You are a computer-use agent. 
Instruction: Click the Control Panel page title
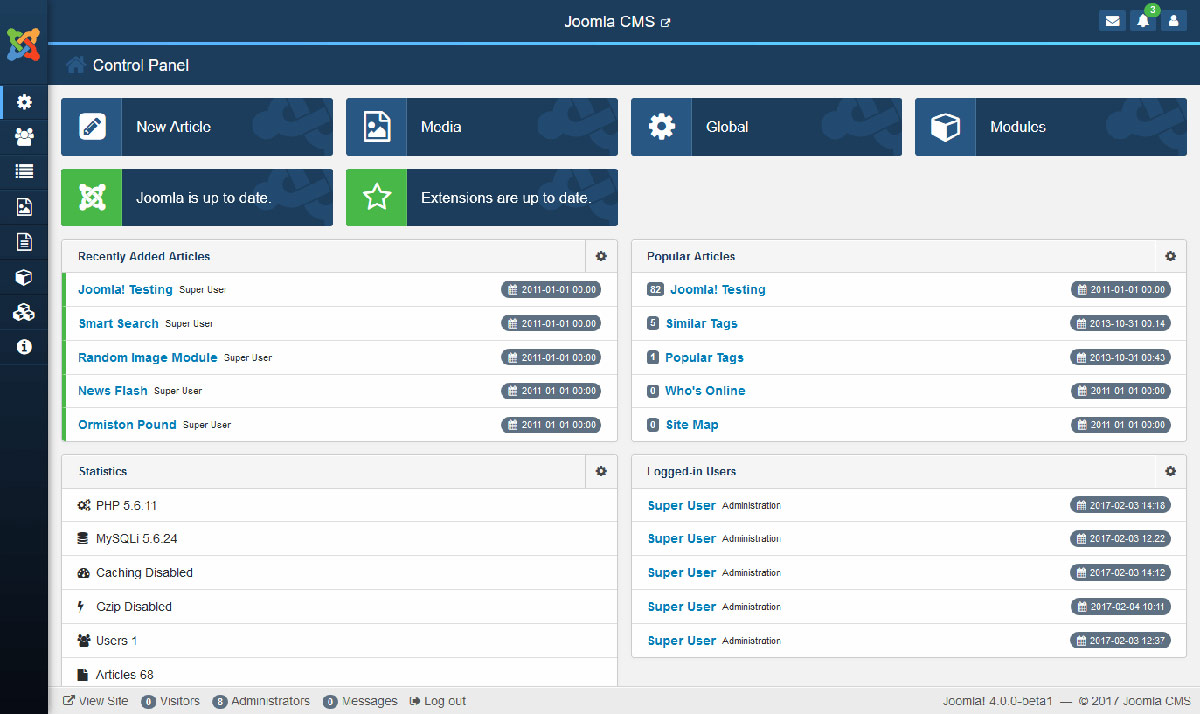point(141,65)
